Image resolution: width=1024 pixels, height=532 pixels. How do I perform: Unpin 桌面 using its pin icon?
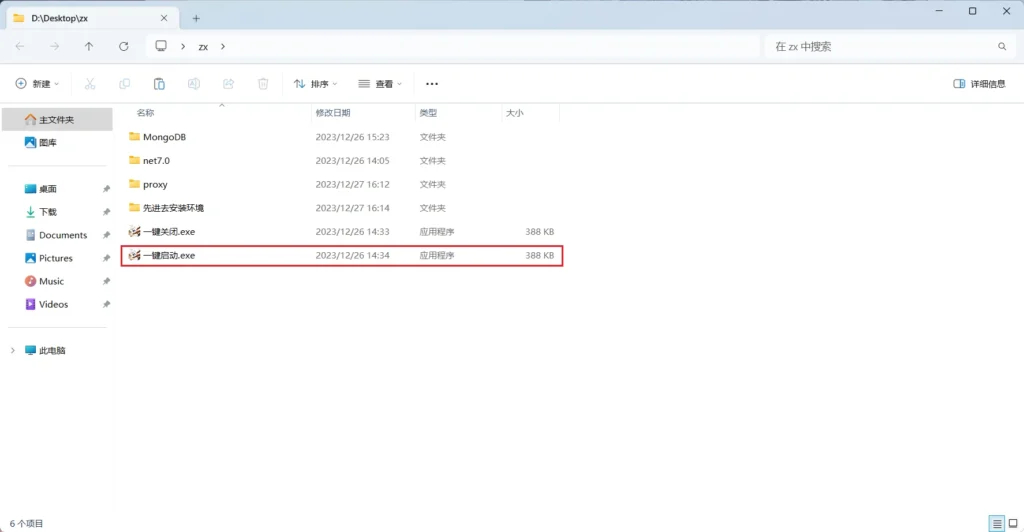(x=106, y=189)
